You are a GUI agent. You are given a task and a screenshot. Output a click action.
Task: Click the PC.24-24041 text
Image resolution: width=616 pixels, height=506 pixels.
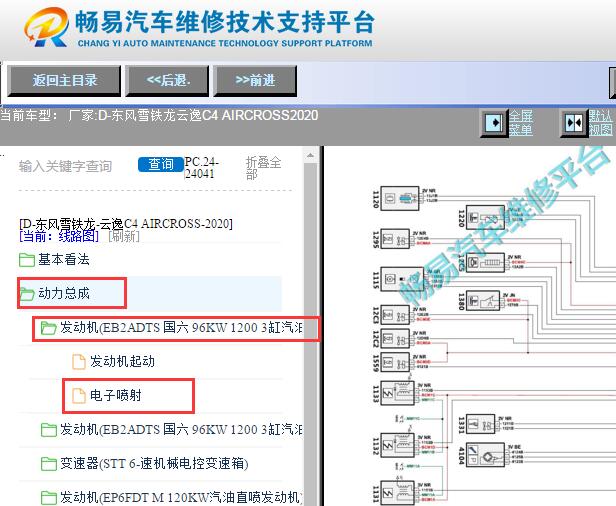click(202, 168)
